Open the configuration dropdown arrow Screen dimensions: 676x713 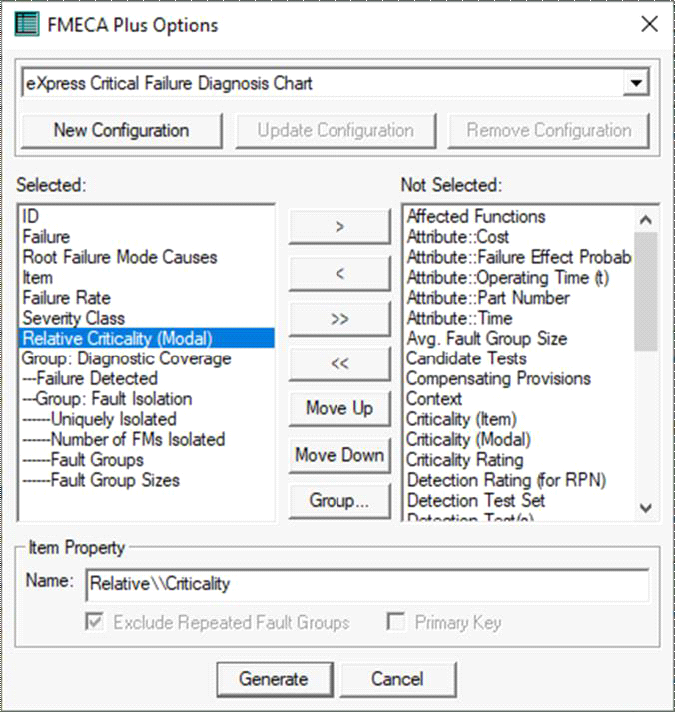[x=636, y=83]
